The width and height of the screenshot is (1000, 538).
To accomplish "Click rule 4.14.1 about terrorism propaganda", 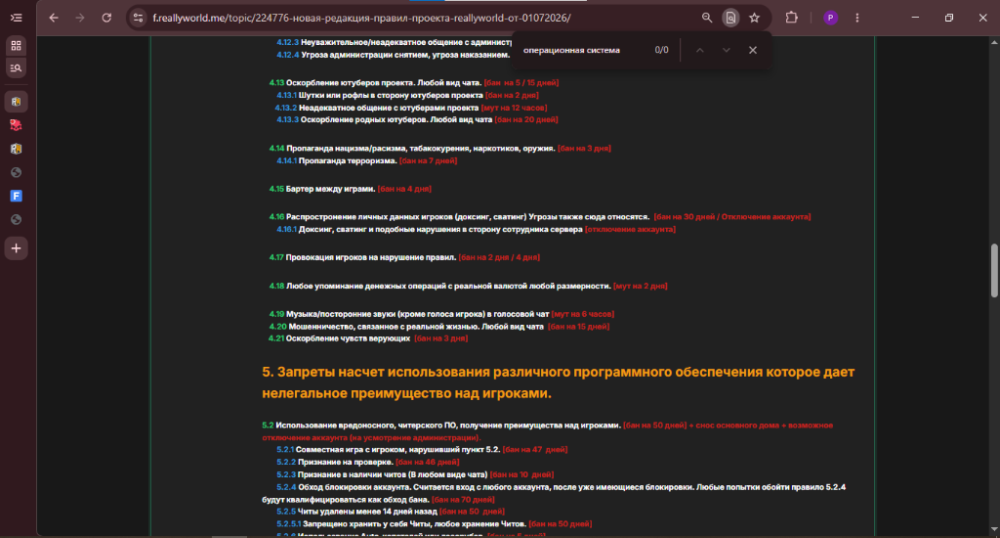I will tap(367, 161).
